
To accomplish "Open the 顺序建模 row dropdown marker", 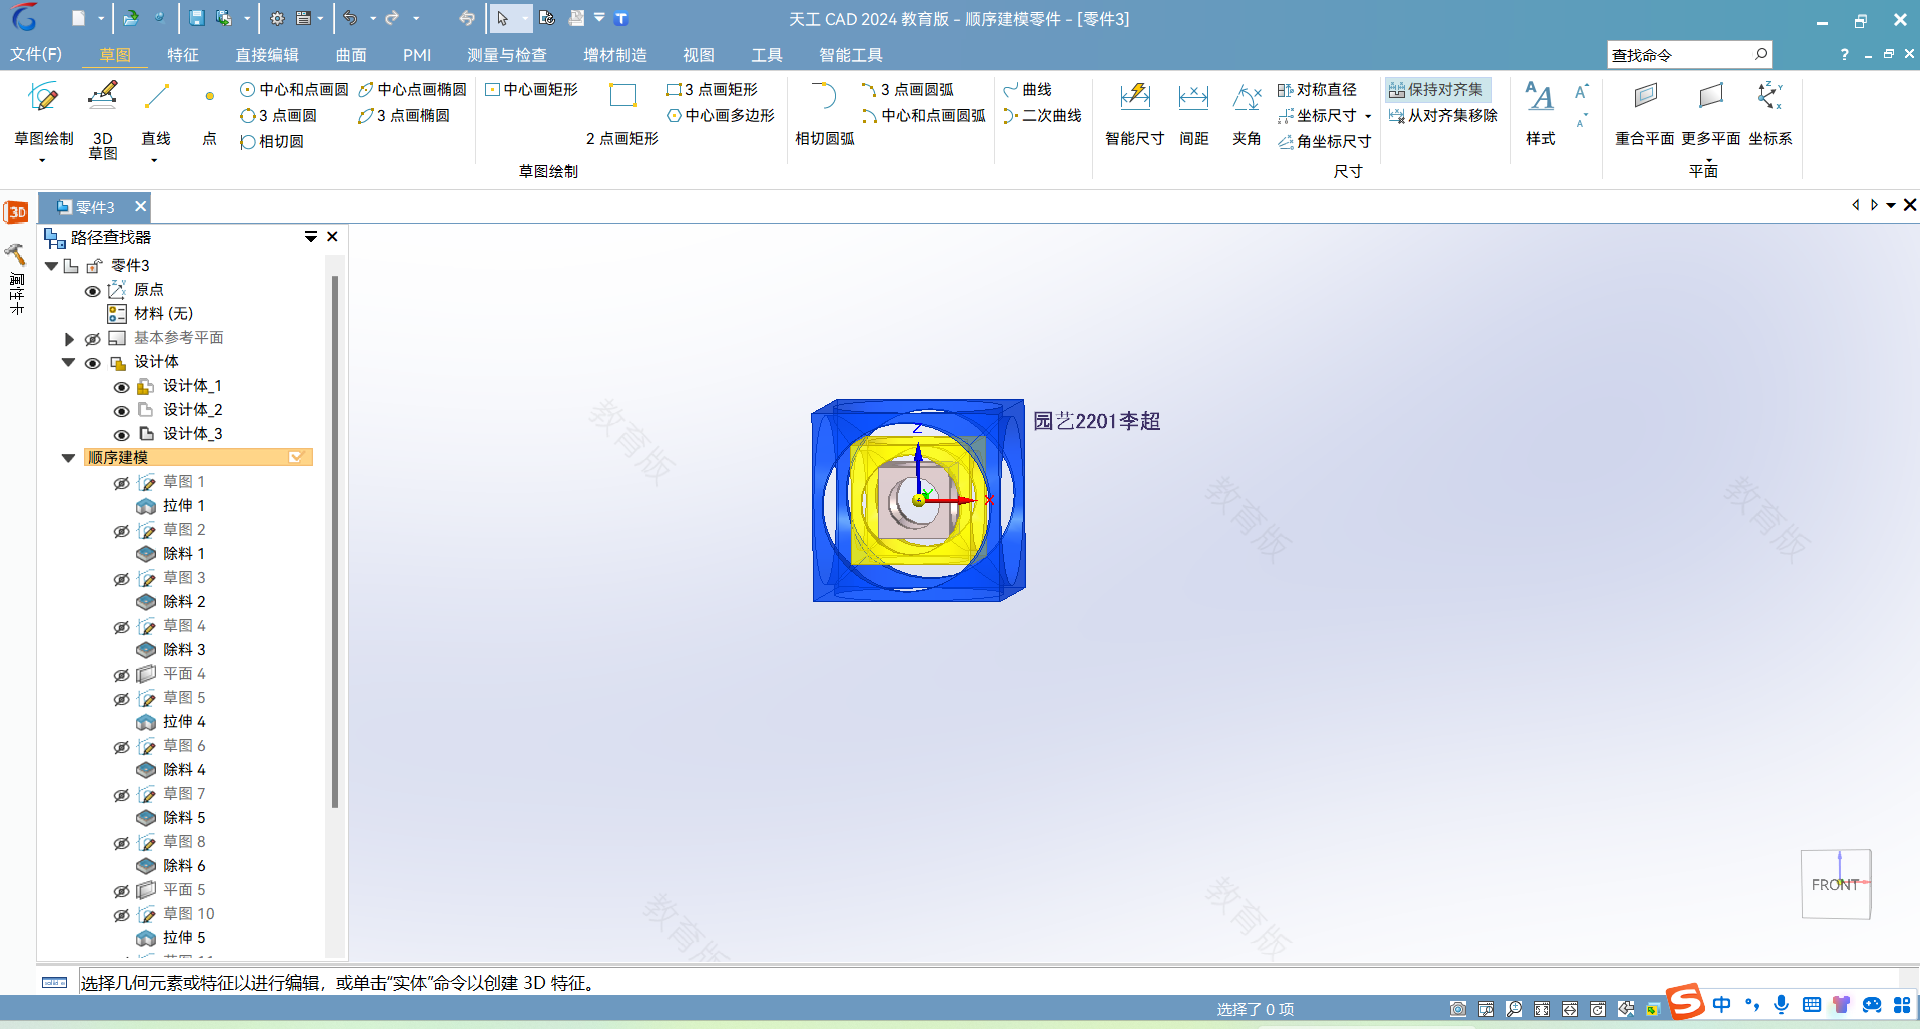I will pyautogui.click(x=296, y=457).
